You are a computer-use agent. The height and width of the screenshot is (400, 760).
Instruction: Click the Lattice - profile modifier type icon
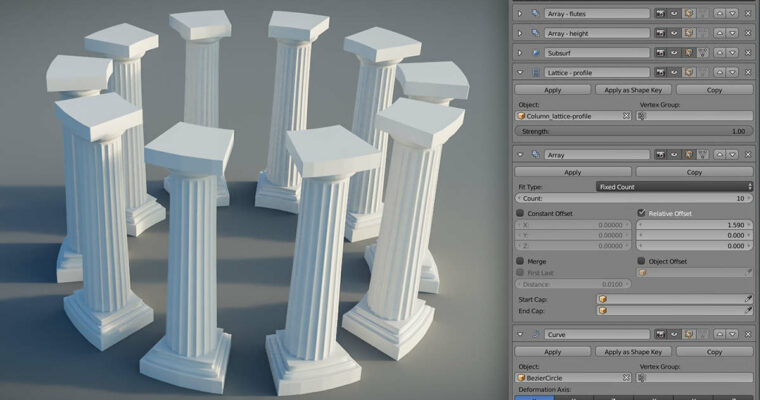pyautogui.click(x=535, y=73)
